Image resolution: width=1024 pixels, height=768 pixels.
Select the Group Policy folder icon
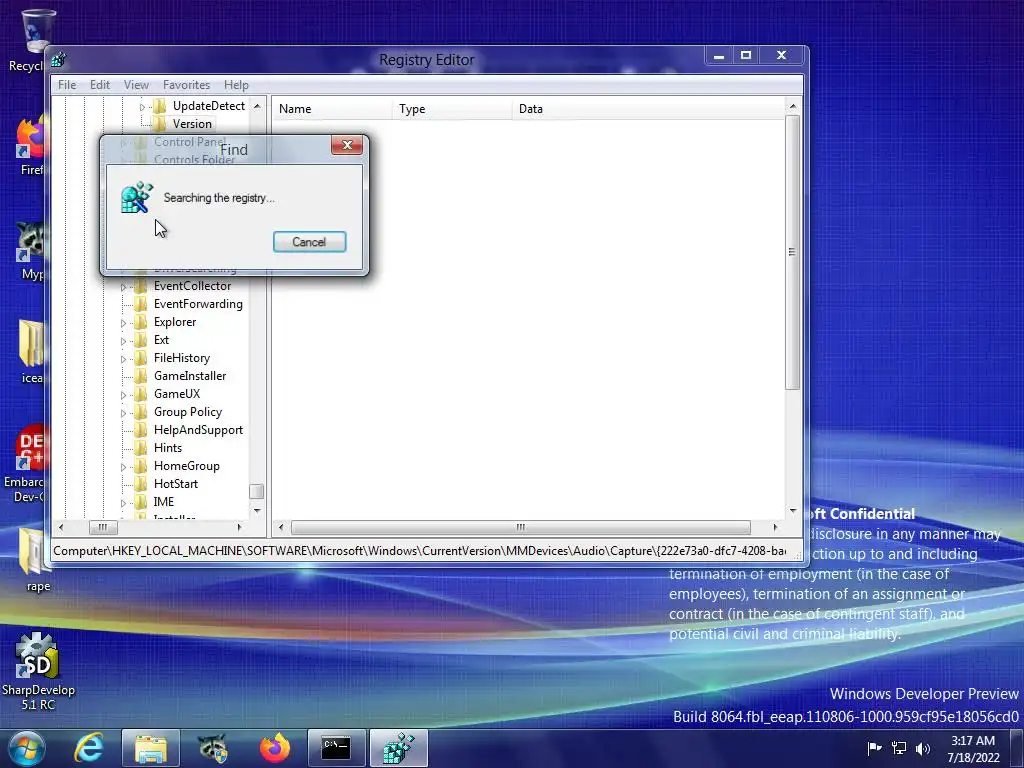(140, 411)
